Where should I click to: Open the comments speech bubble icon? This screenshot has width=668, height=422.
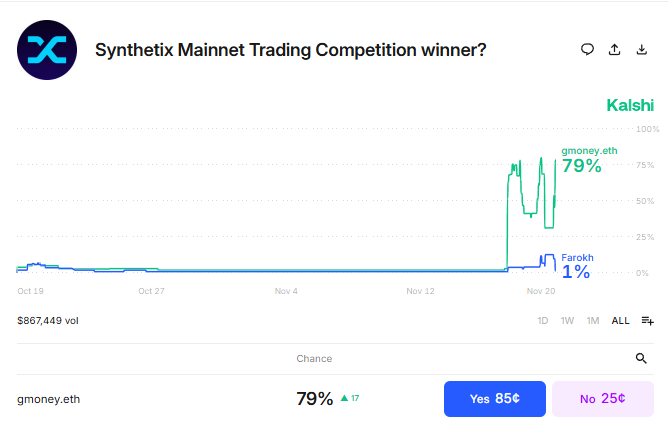588,49
